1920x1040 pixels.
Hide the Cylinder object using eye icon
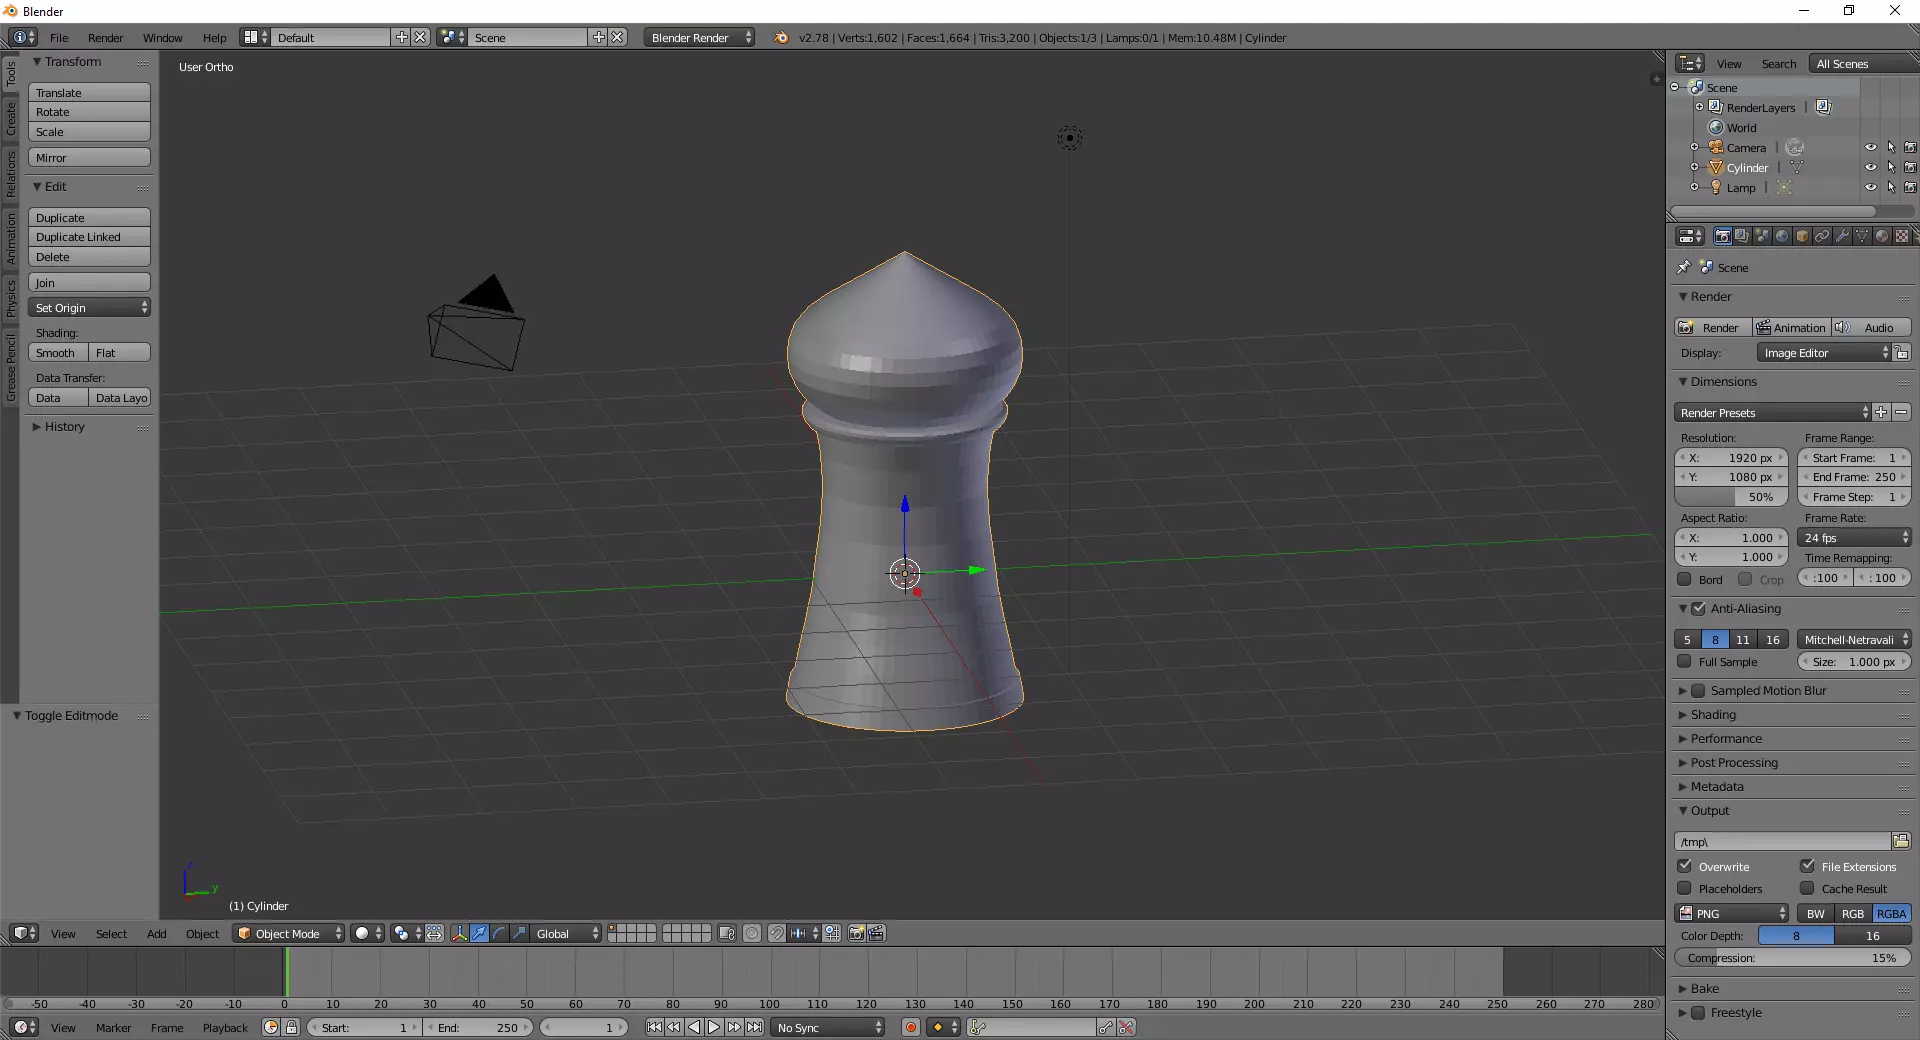(1870, 168)
